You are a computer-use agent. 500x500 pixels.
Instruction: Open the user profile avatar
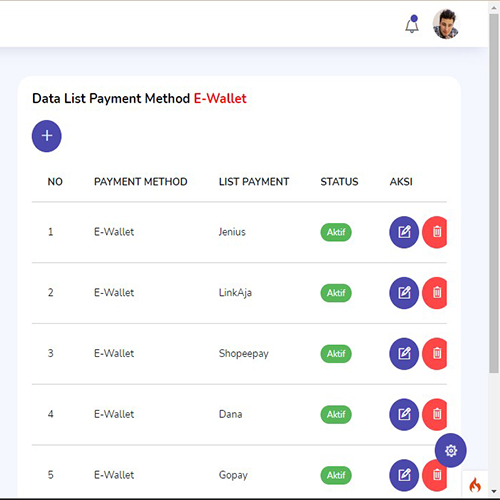click(446, 24)
